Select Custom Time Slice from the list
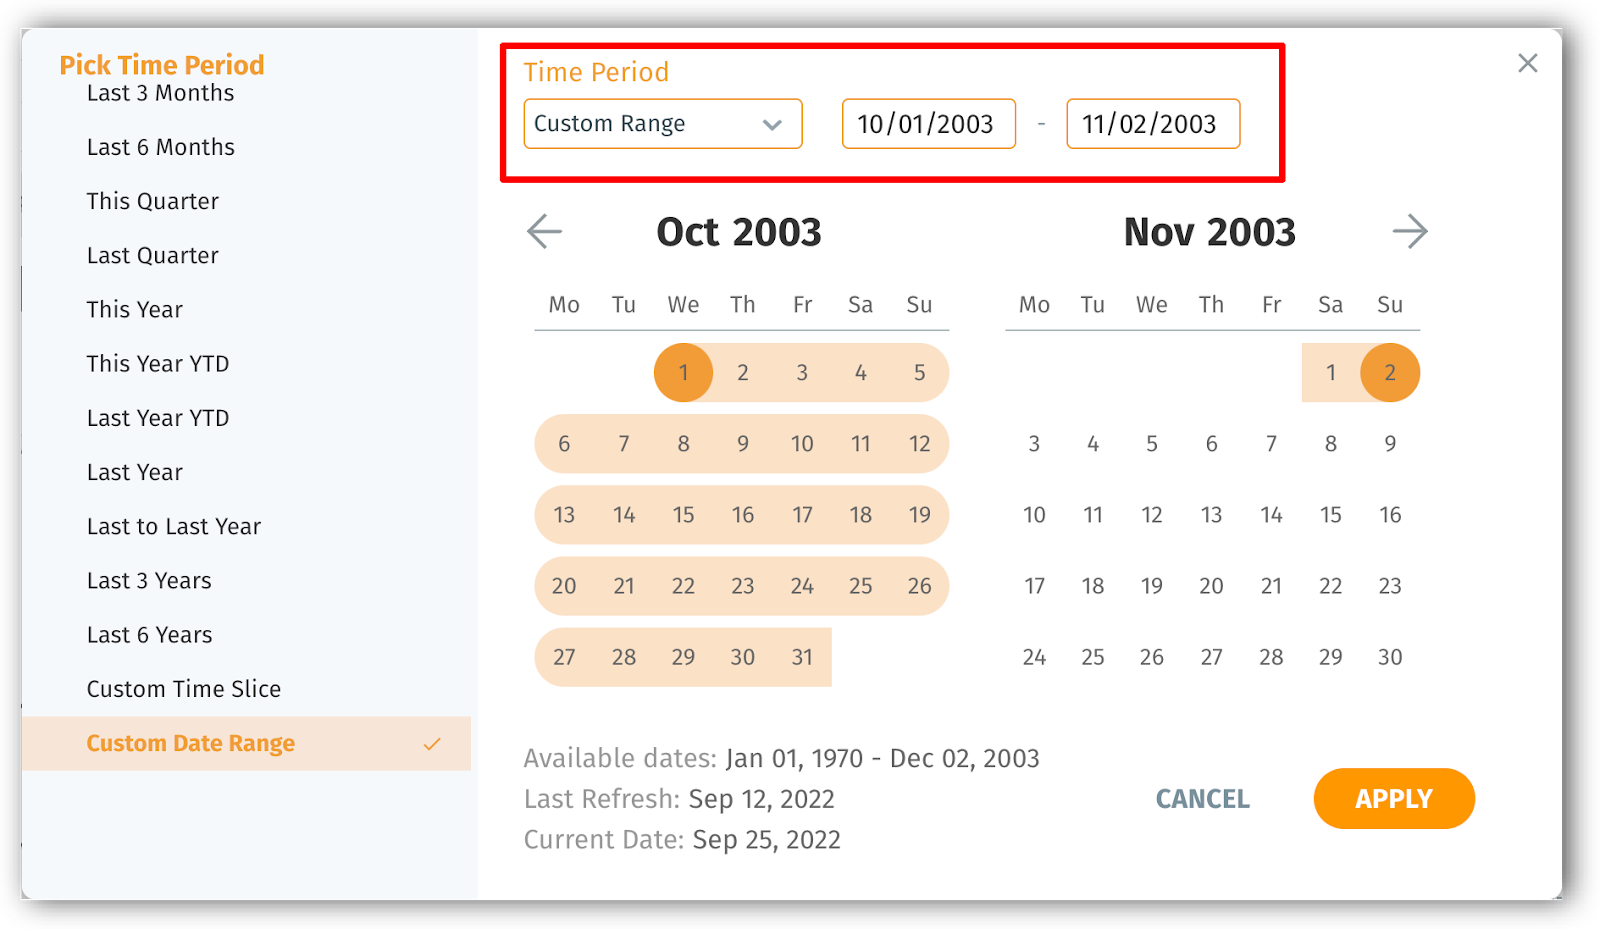The height and width of the screenshot is (929, 1600). pyautogui.click(x=183, y=688)
